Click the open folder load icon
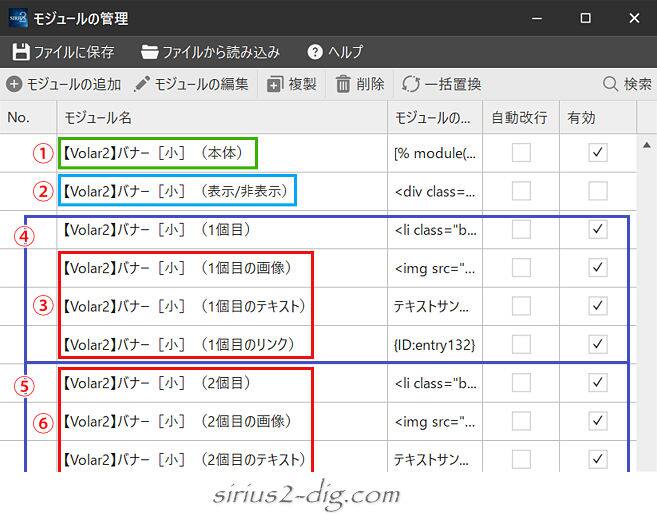Screen dimensions: 657x514 coord(149,52)
